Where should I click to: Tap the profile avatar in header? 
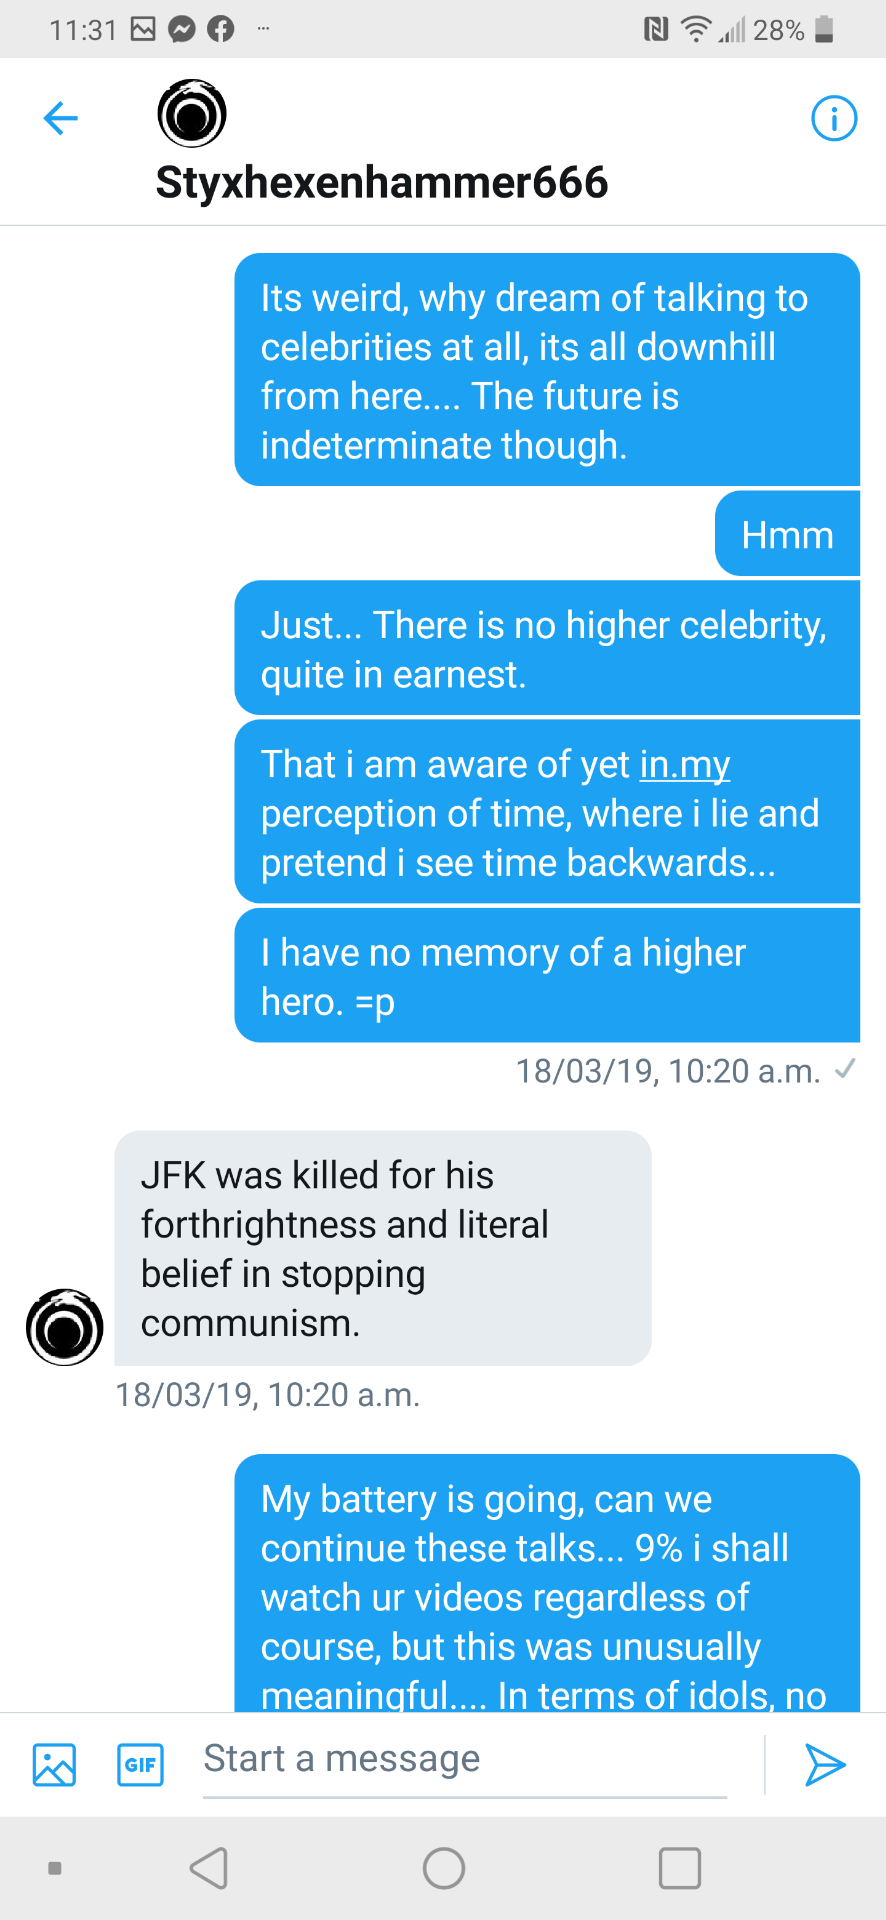[192, 114]
